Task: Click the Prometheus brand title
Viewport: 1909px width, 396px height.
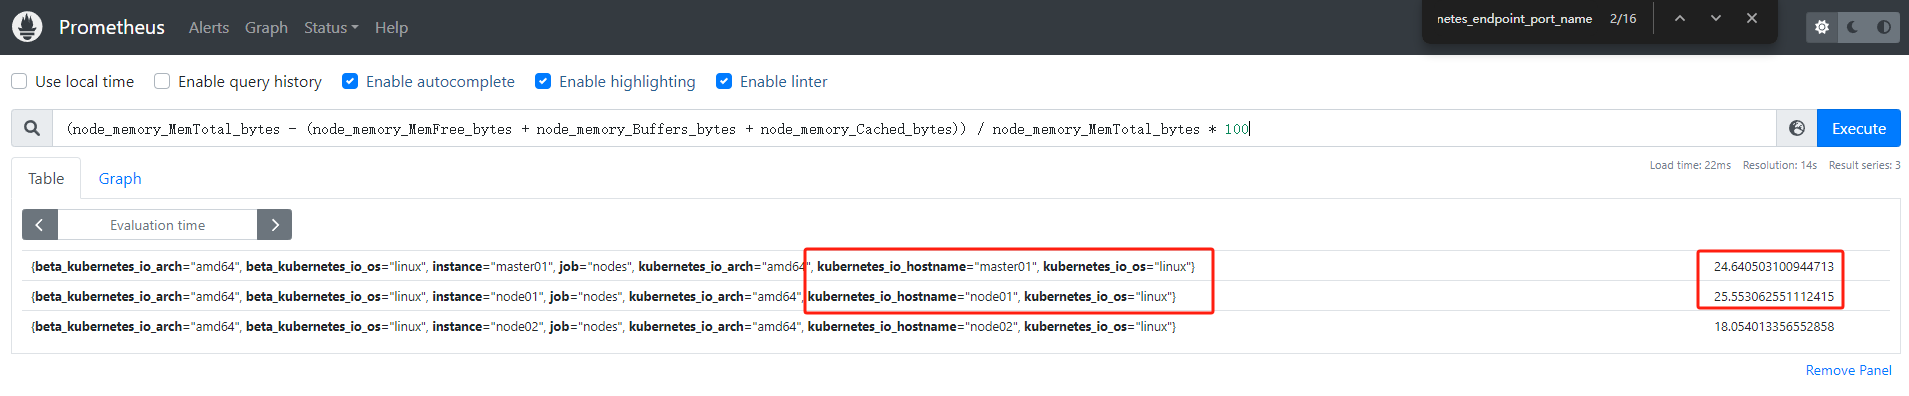Action: coord(112,27)
